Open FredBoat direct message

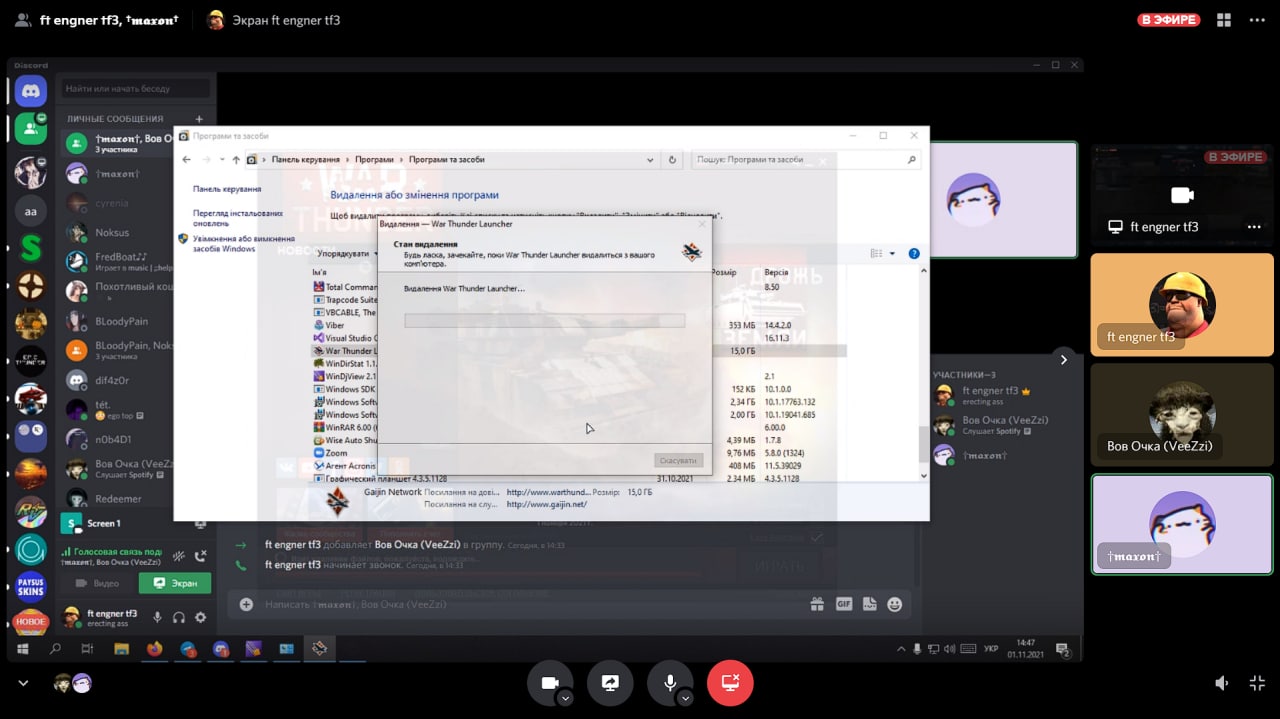pos(117,262)
